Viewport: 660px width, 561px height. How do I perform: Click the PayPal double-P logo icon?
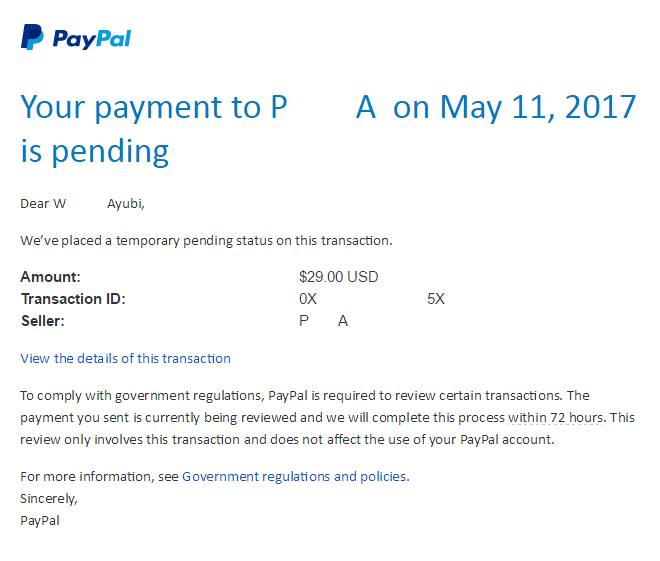[32, 38]
